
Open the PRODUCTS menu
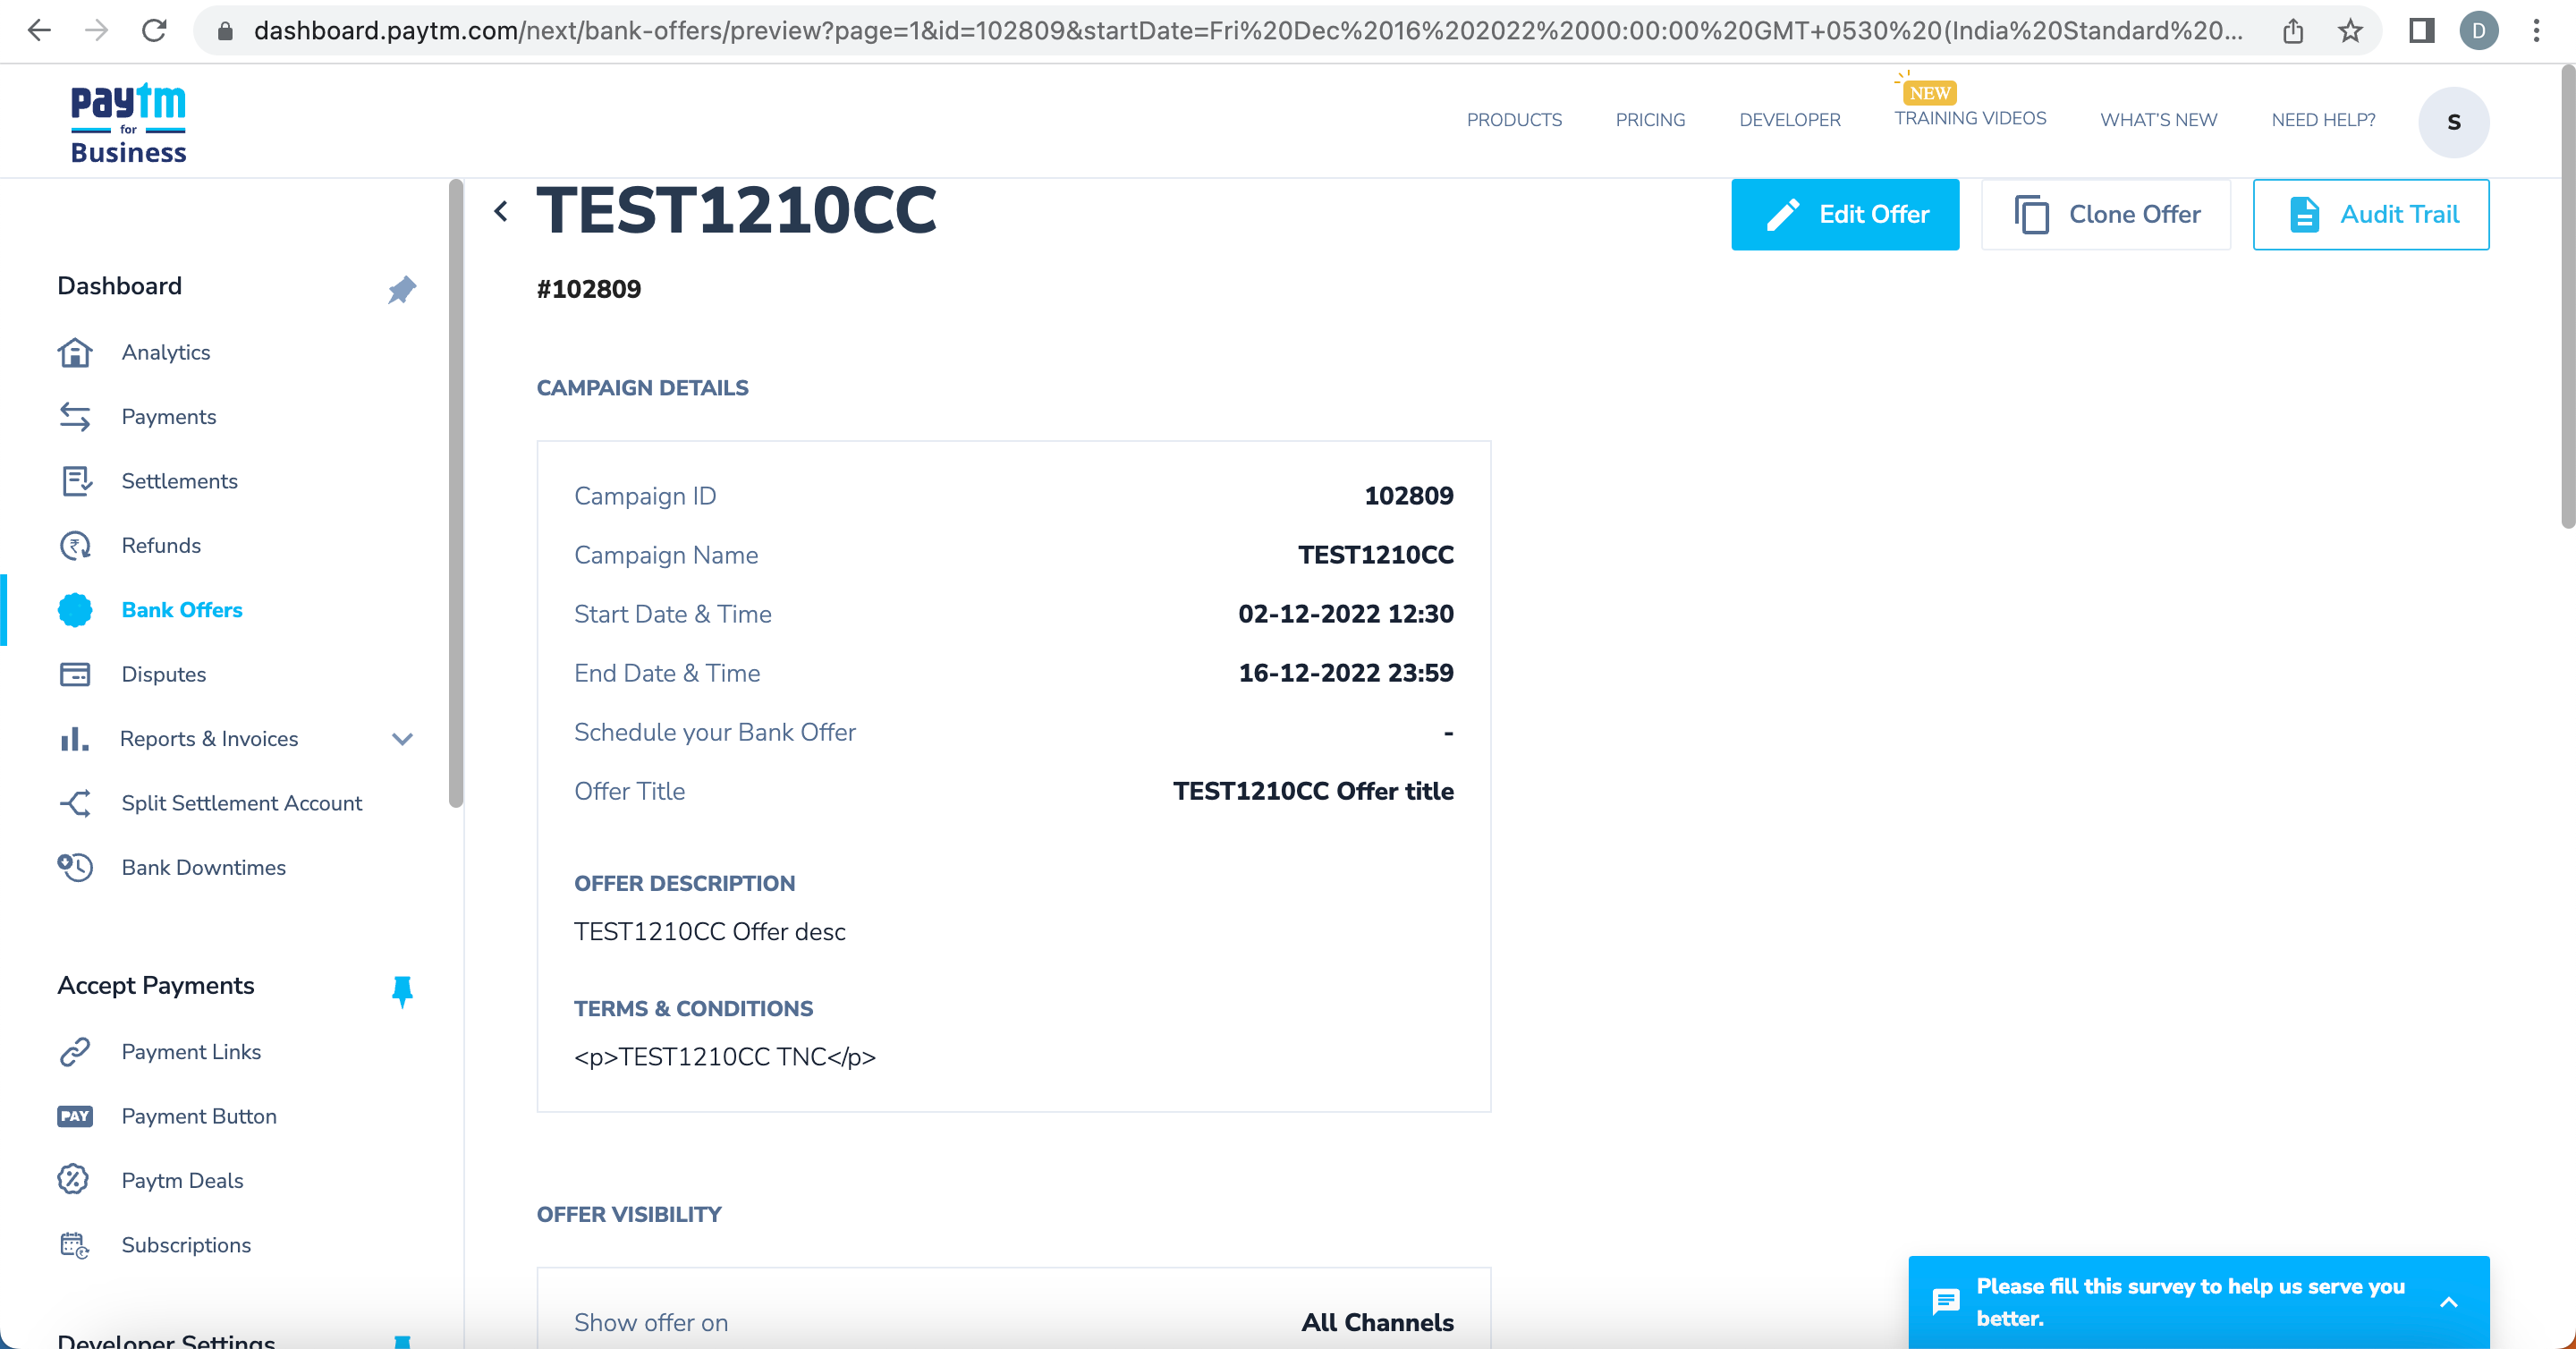tap(1514, 120)
